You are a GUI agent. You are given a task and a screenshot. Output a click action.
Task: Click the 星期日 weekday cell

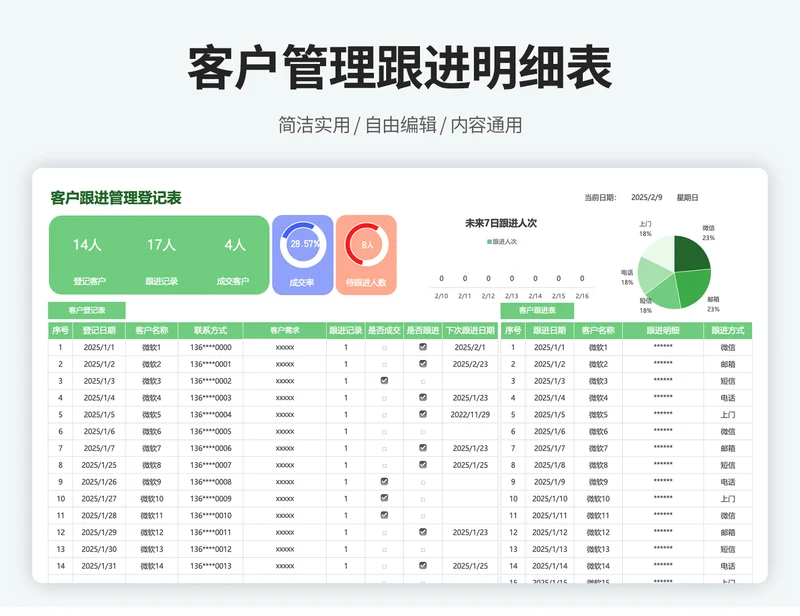(x=687, y=198)
